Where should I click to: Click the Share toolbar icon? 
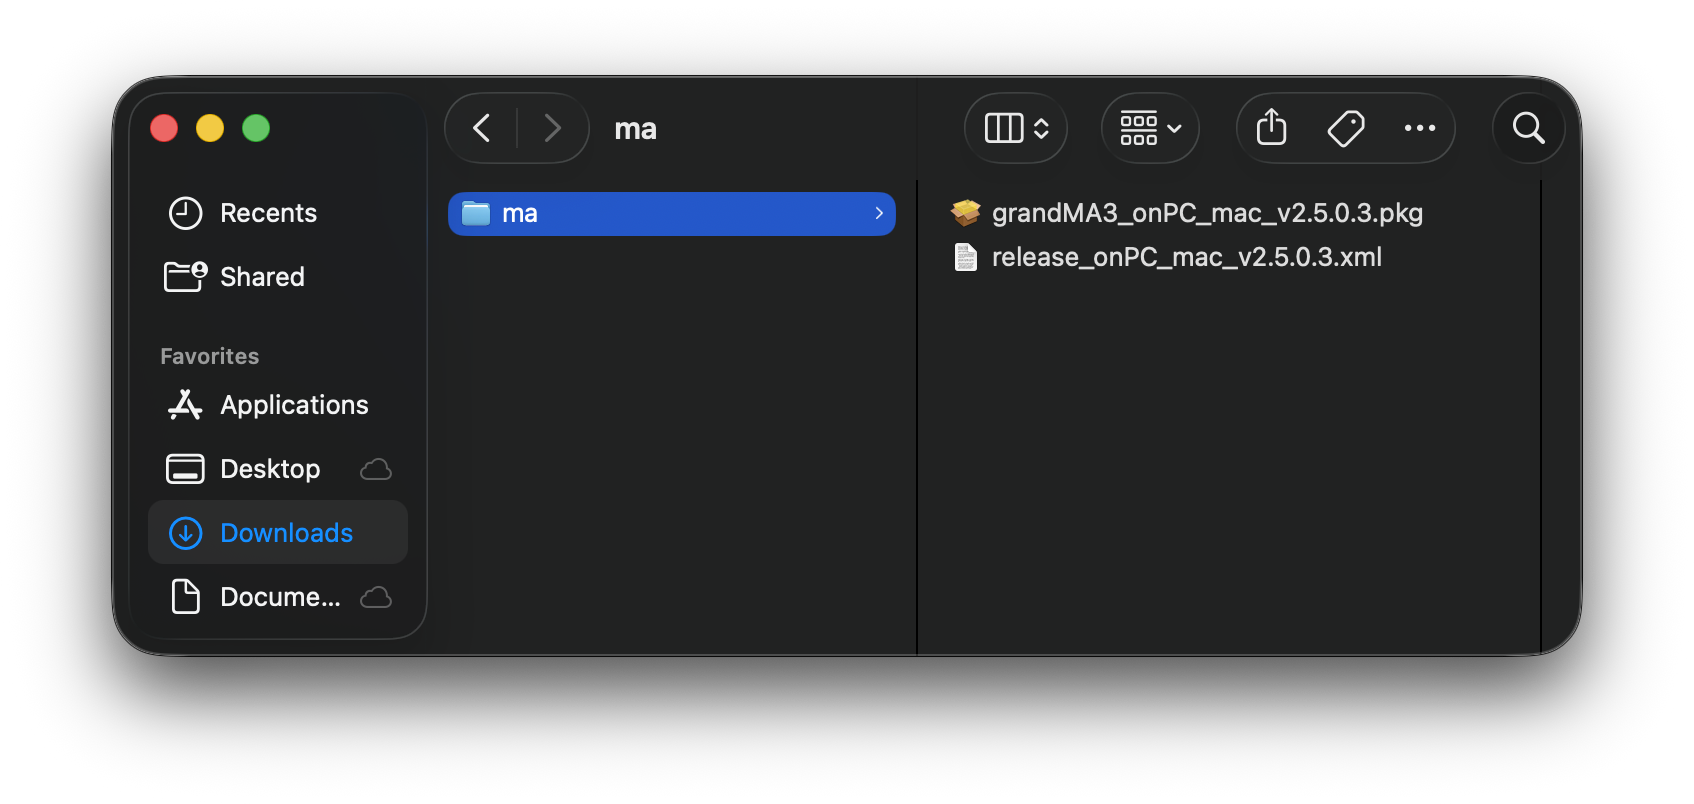point(1271,128)
